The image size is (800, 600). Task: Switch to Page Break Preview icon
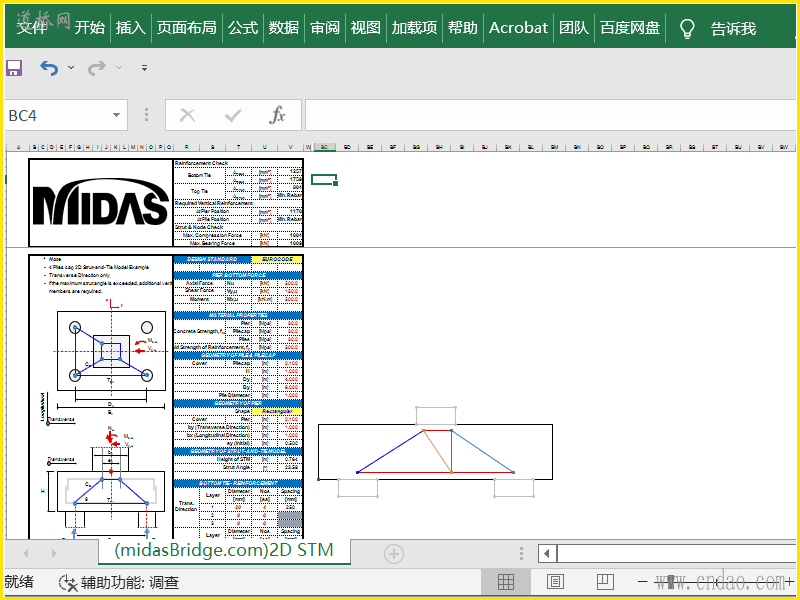click(605, 582)
